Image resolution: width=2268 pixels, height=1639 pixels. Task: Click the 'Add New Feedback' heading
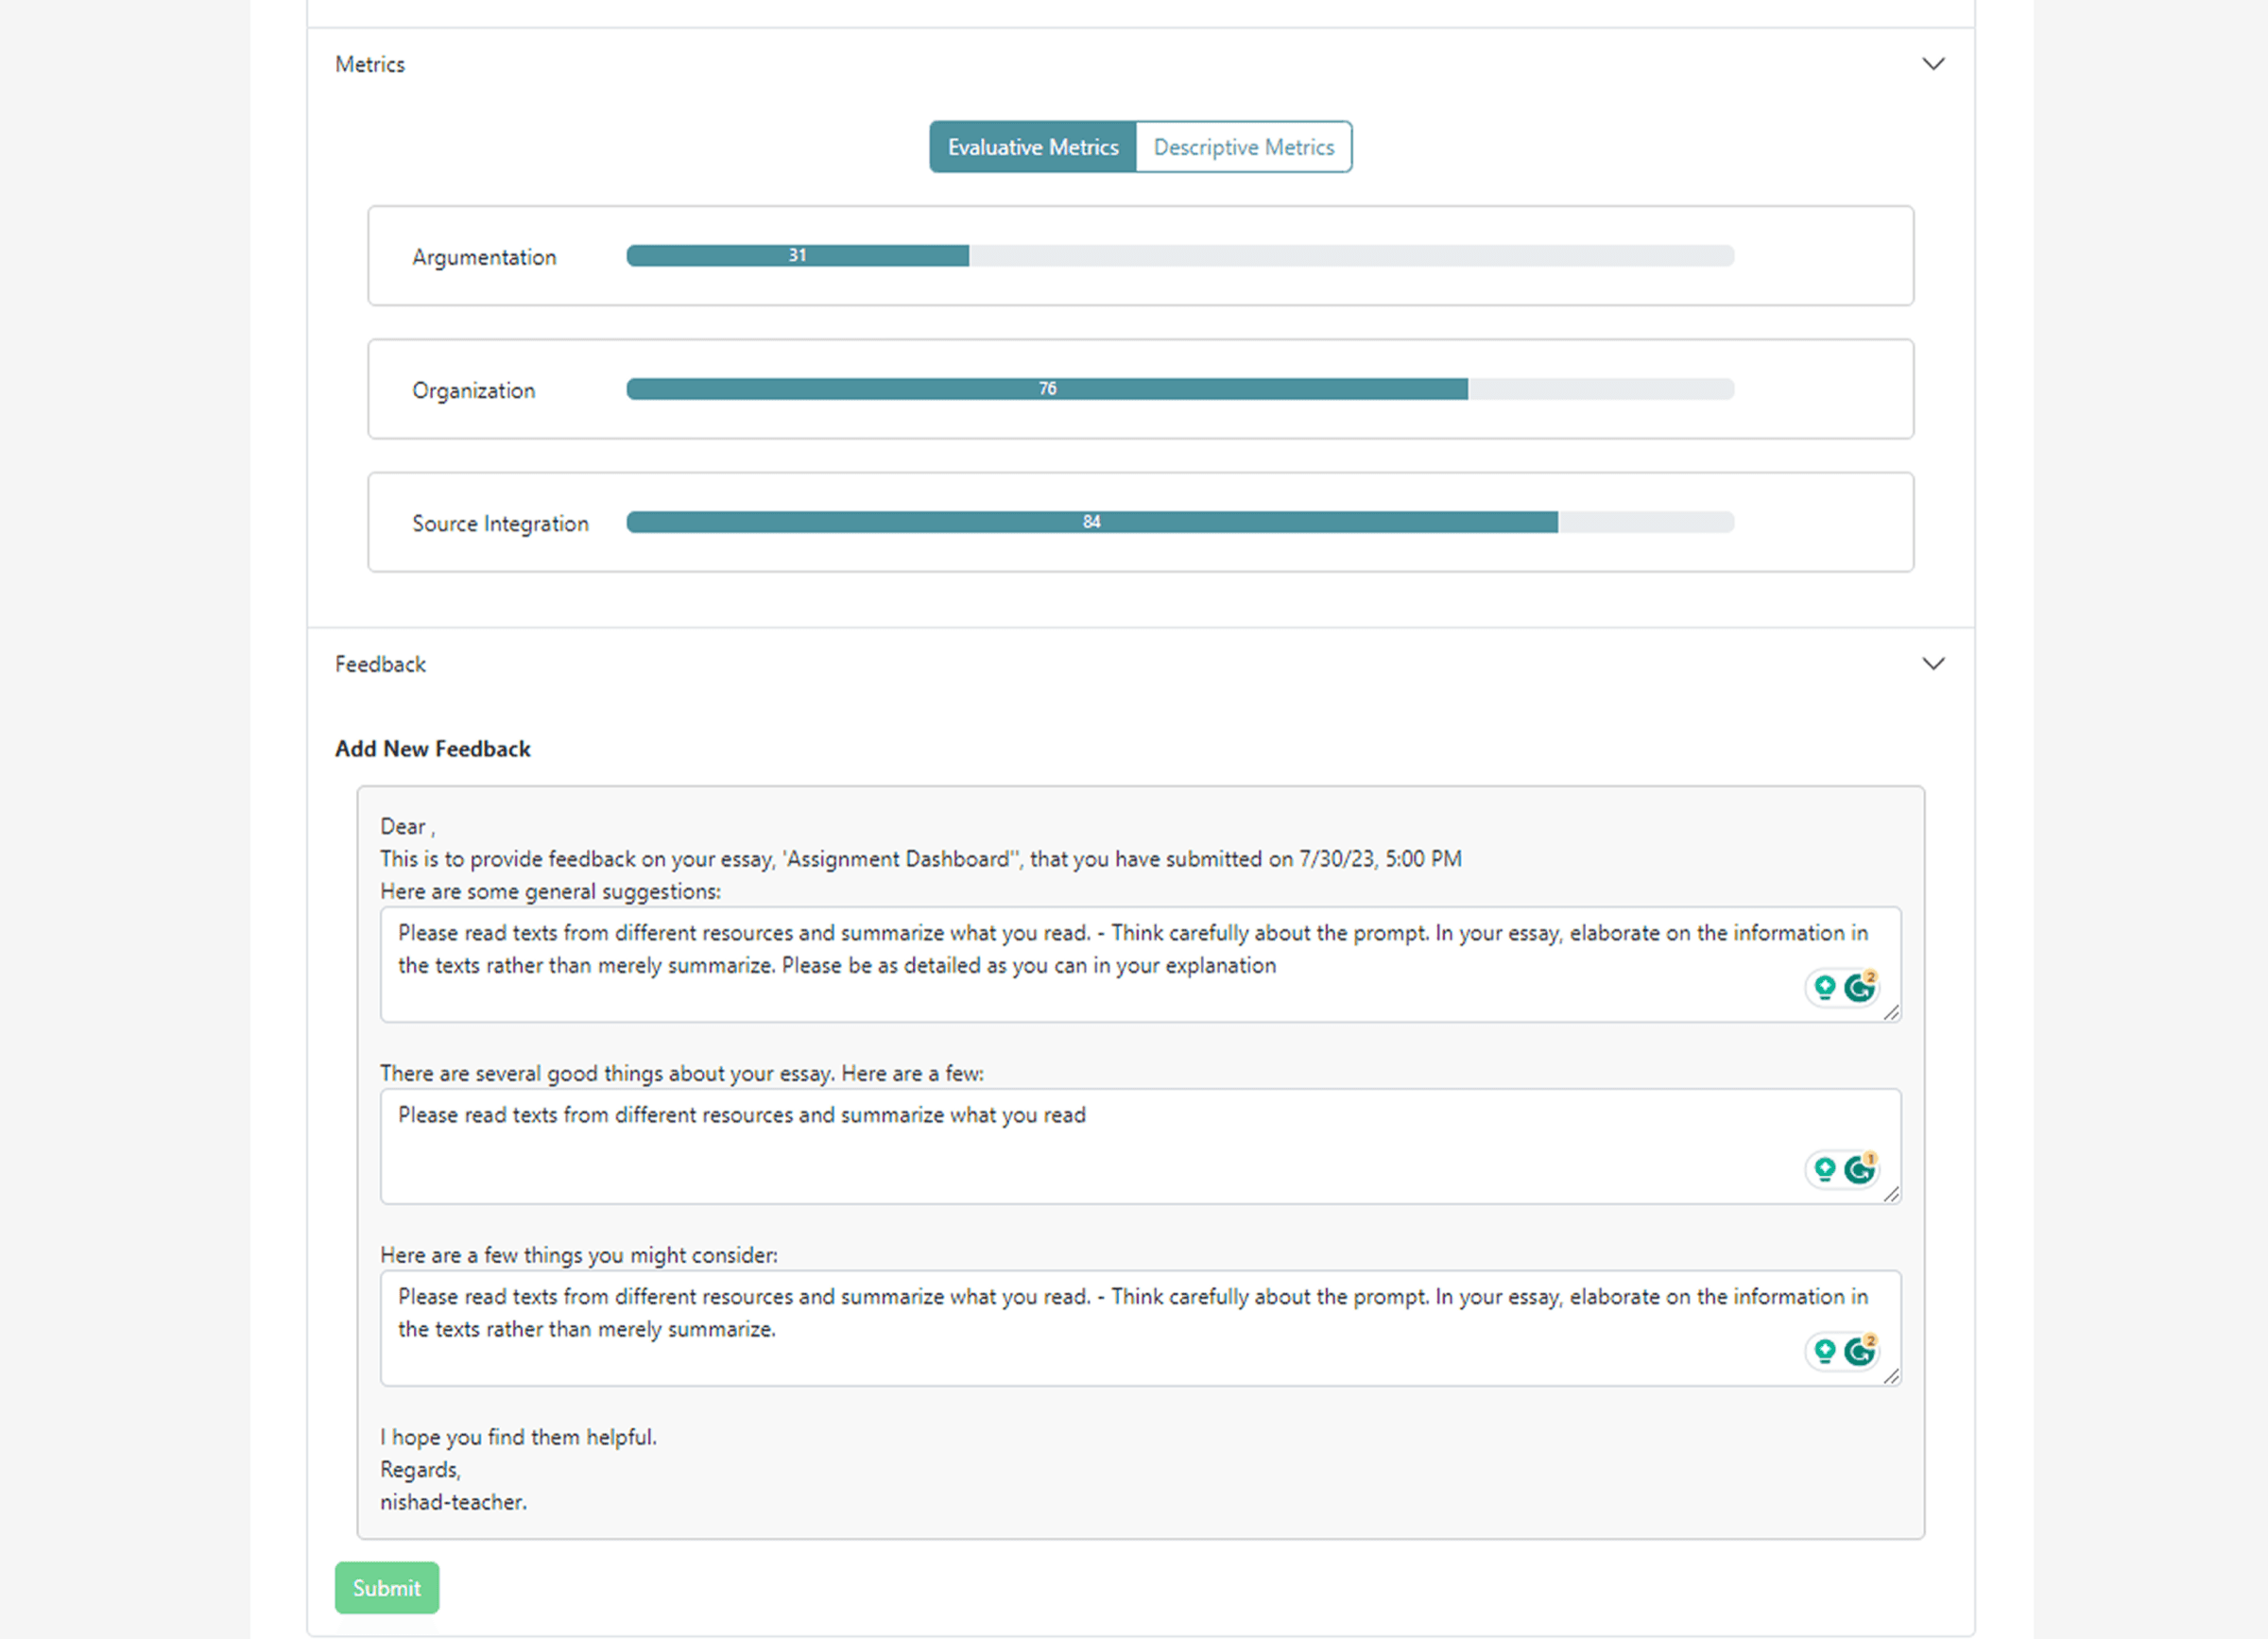tap(433, 749)
